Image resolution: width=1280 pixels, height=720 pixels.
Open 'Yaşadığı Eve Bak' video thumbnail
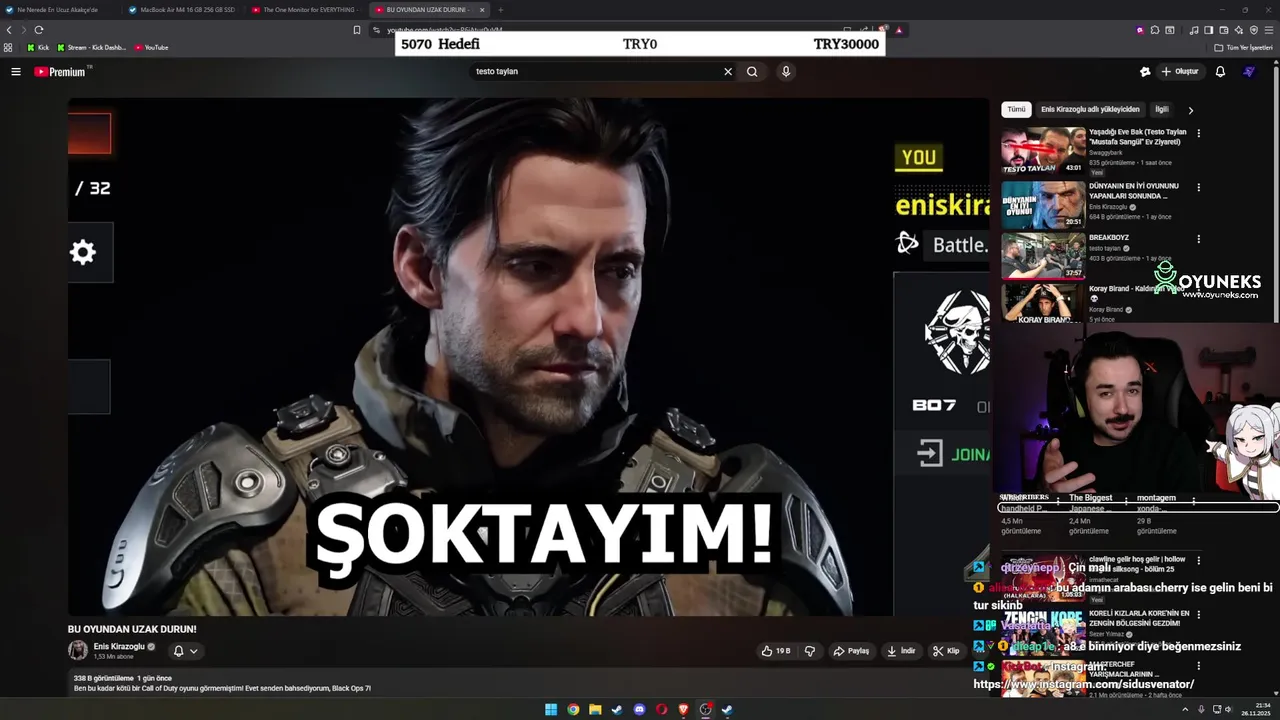tap(1043, 150)
